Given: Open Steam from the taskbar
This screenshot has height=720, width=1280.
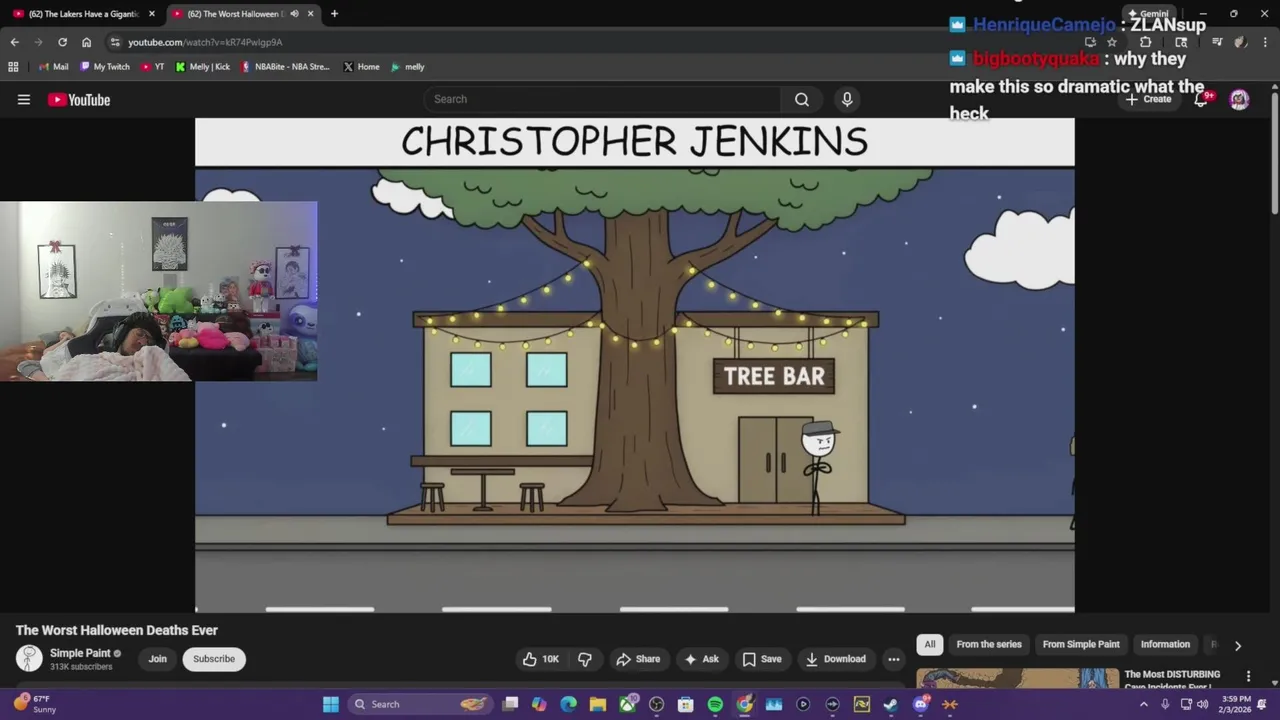Looking at the screenshot, I should pos(891,704).
